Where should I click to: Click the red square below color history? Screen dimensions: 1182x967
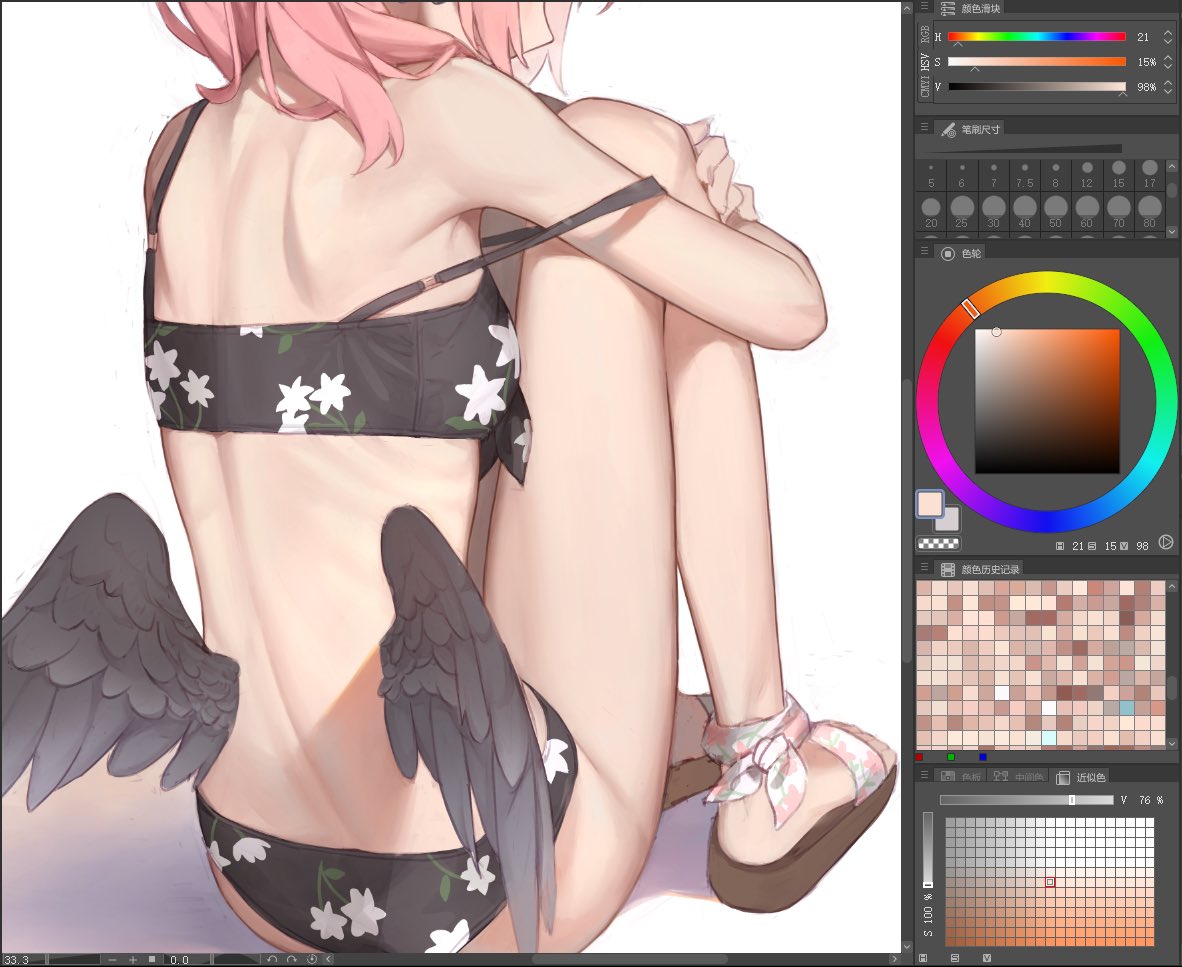pos(919,757)
